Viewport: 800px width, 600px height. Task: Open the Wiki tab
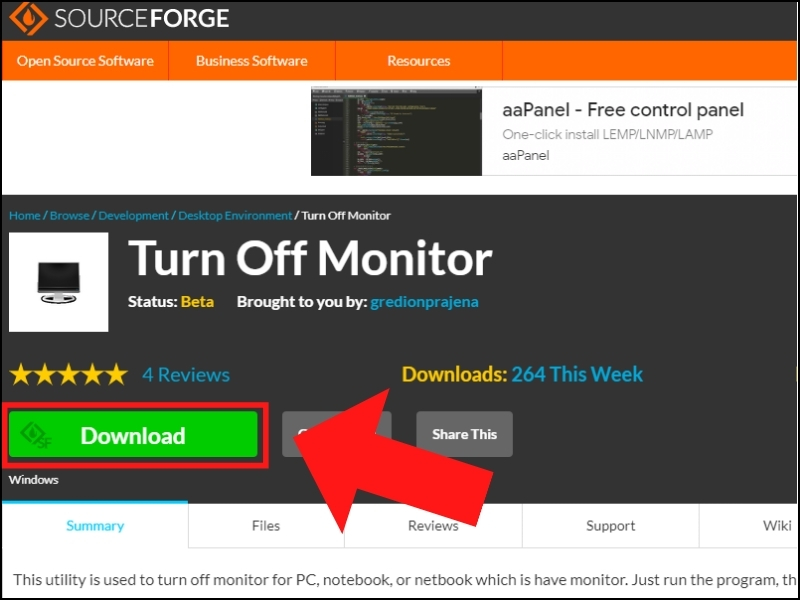[777, 526]
